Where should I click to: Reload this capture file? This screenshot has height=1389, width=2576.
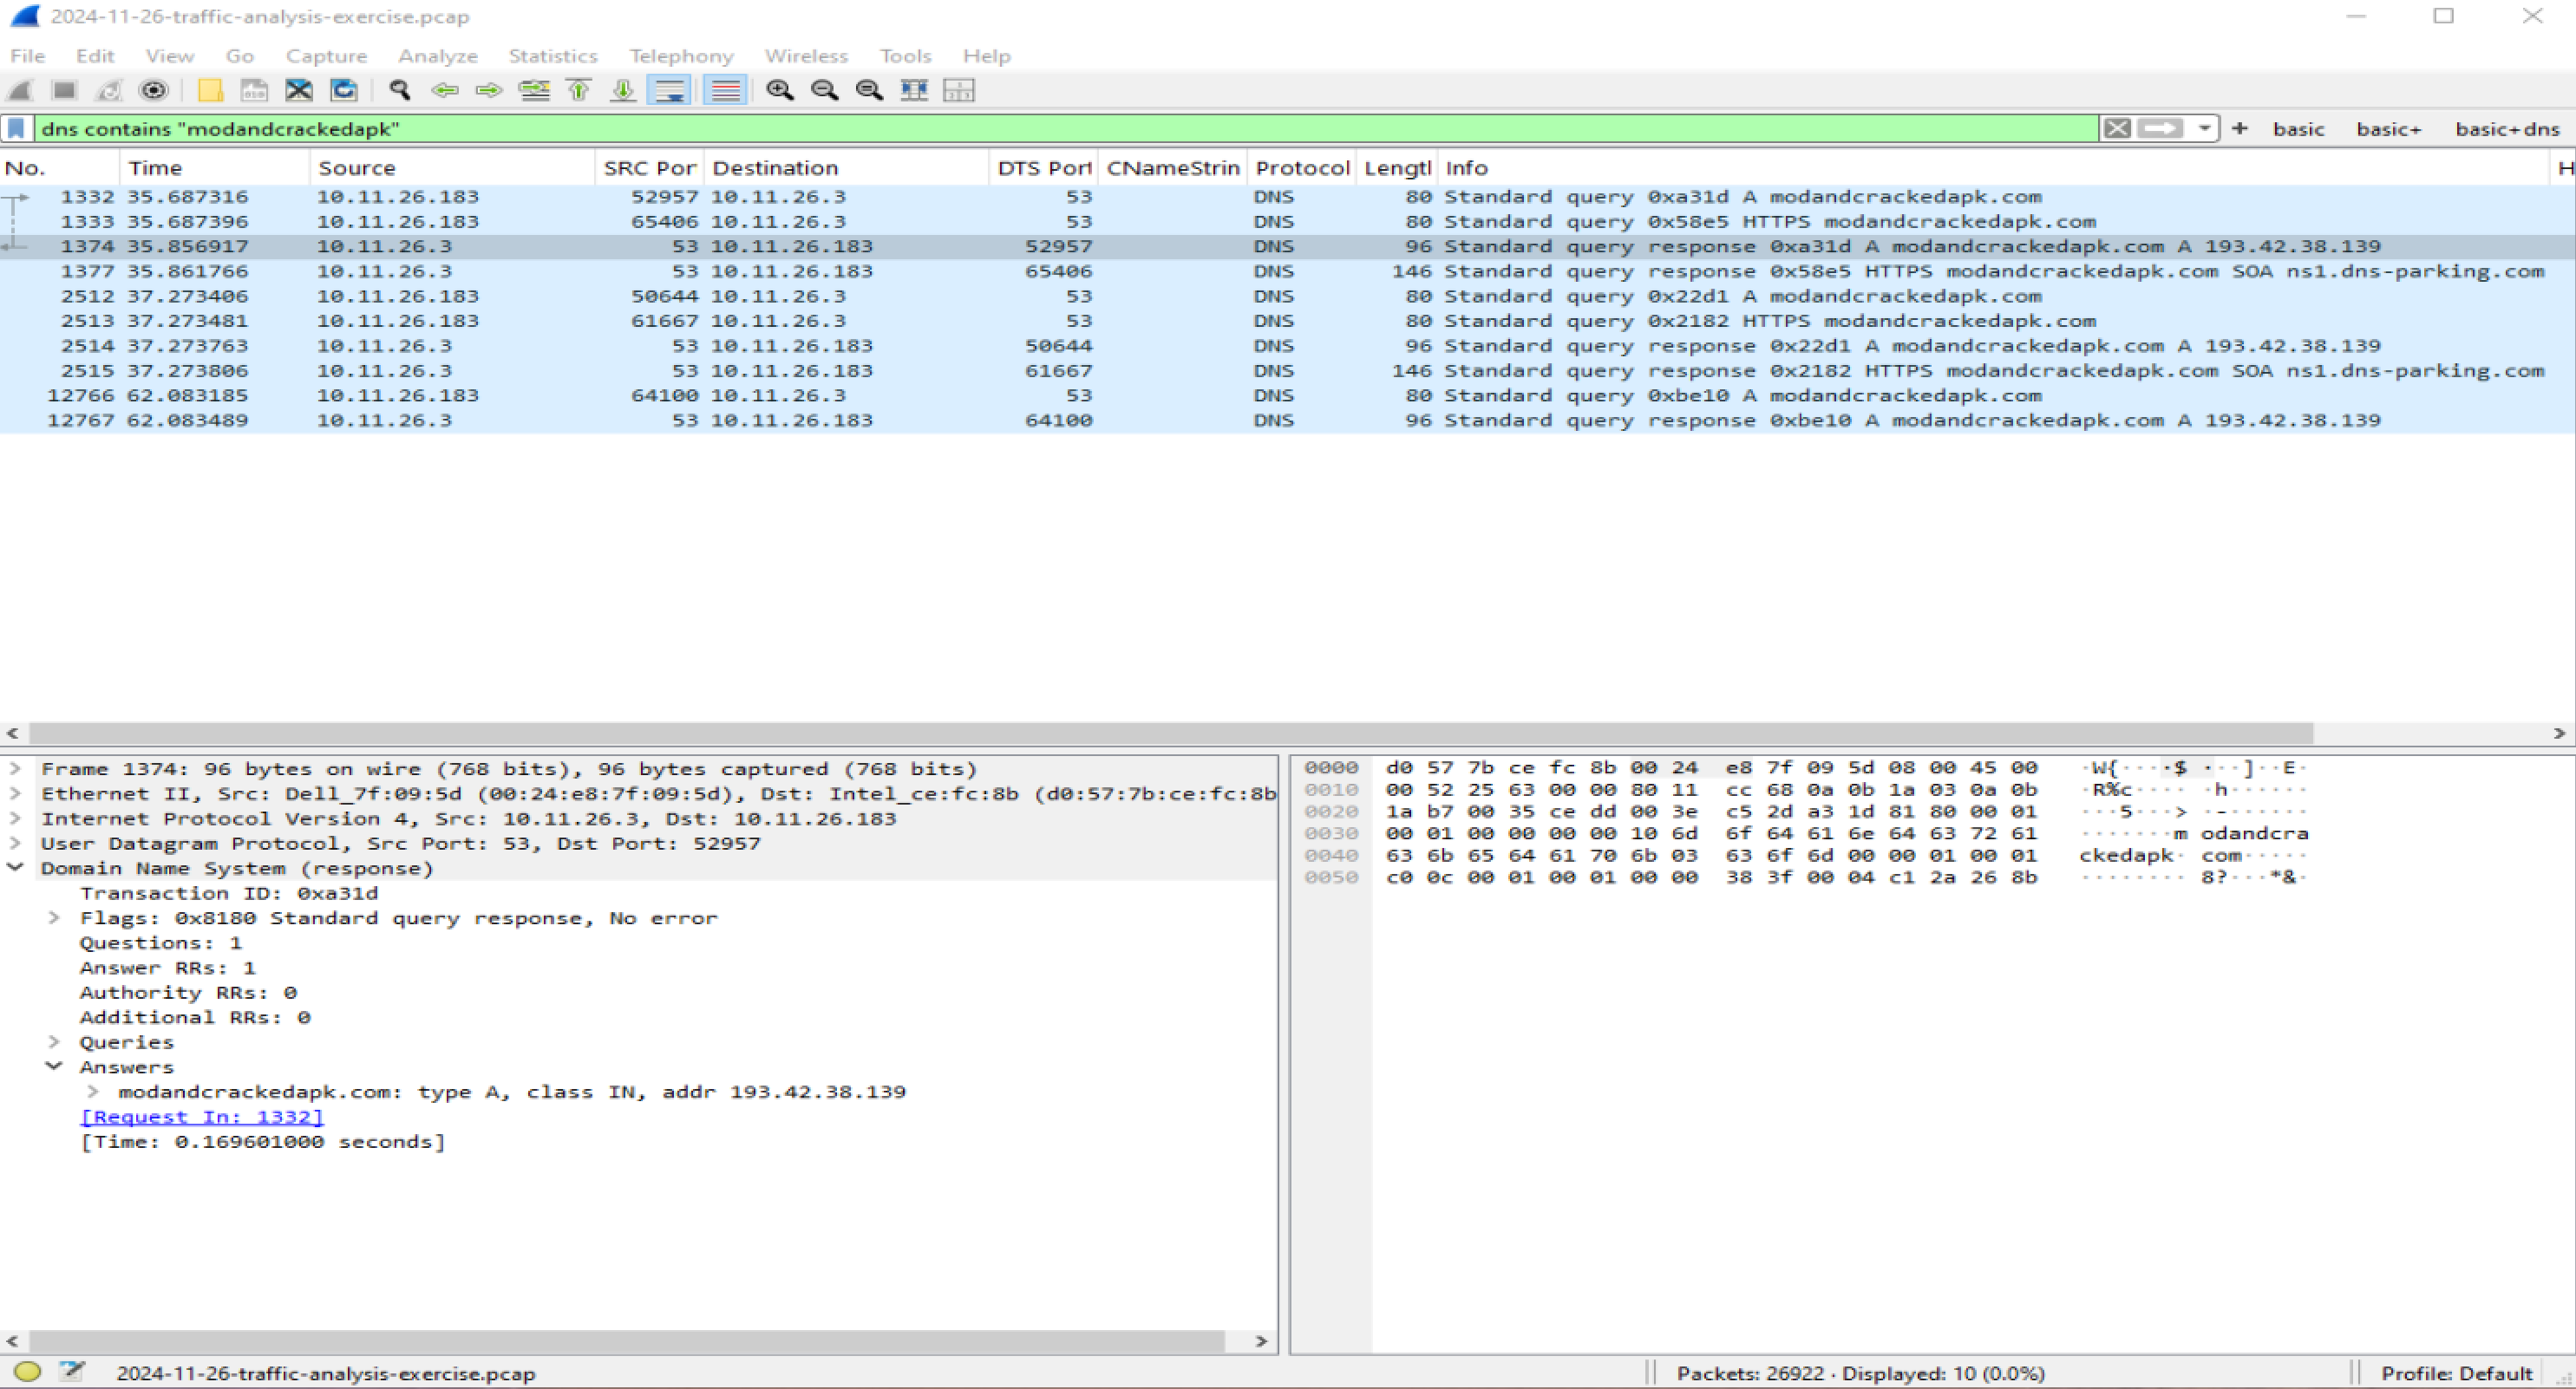(x=343, y=90)
